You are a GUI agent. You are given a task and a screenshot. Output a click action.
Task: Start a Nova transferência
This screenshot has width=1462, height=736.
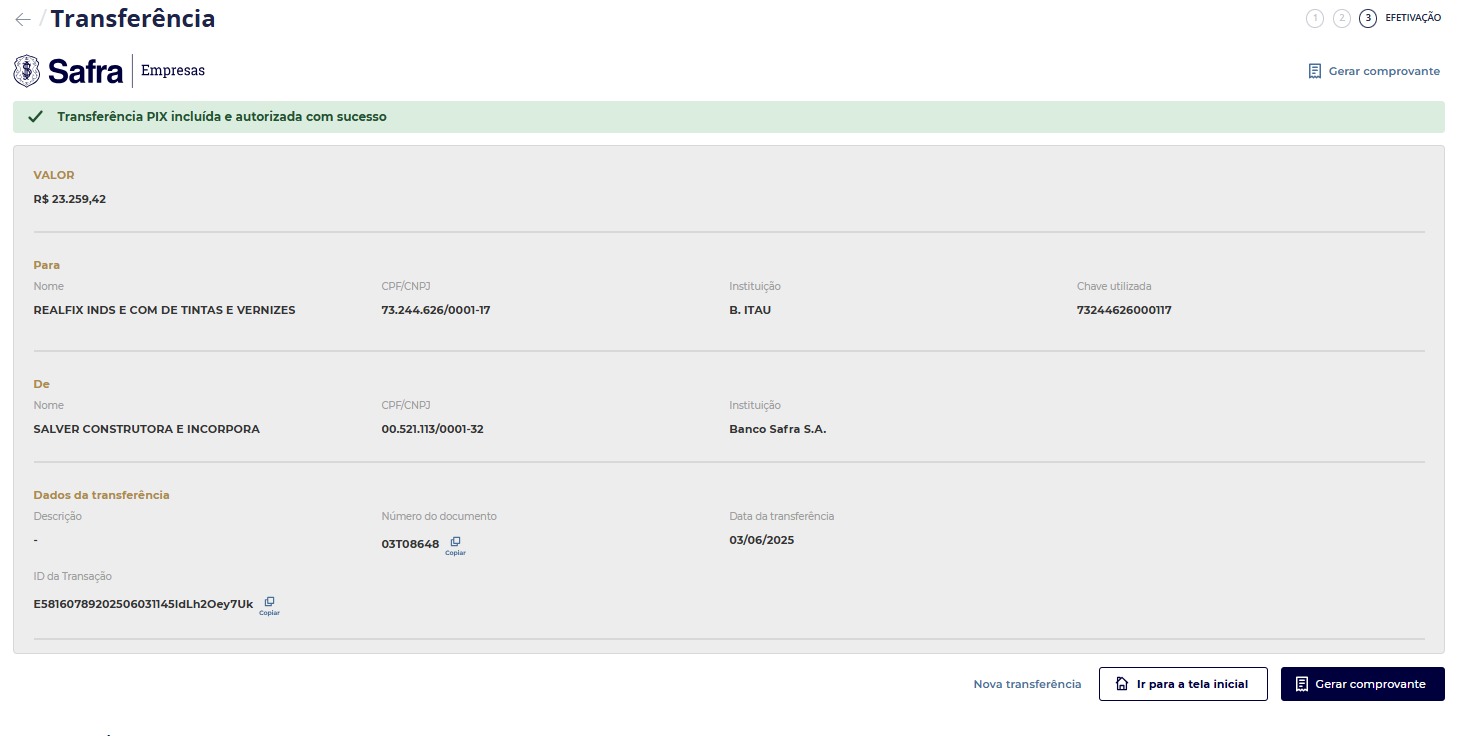(1027, 684)
